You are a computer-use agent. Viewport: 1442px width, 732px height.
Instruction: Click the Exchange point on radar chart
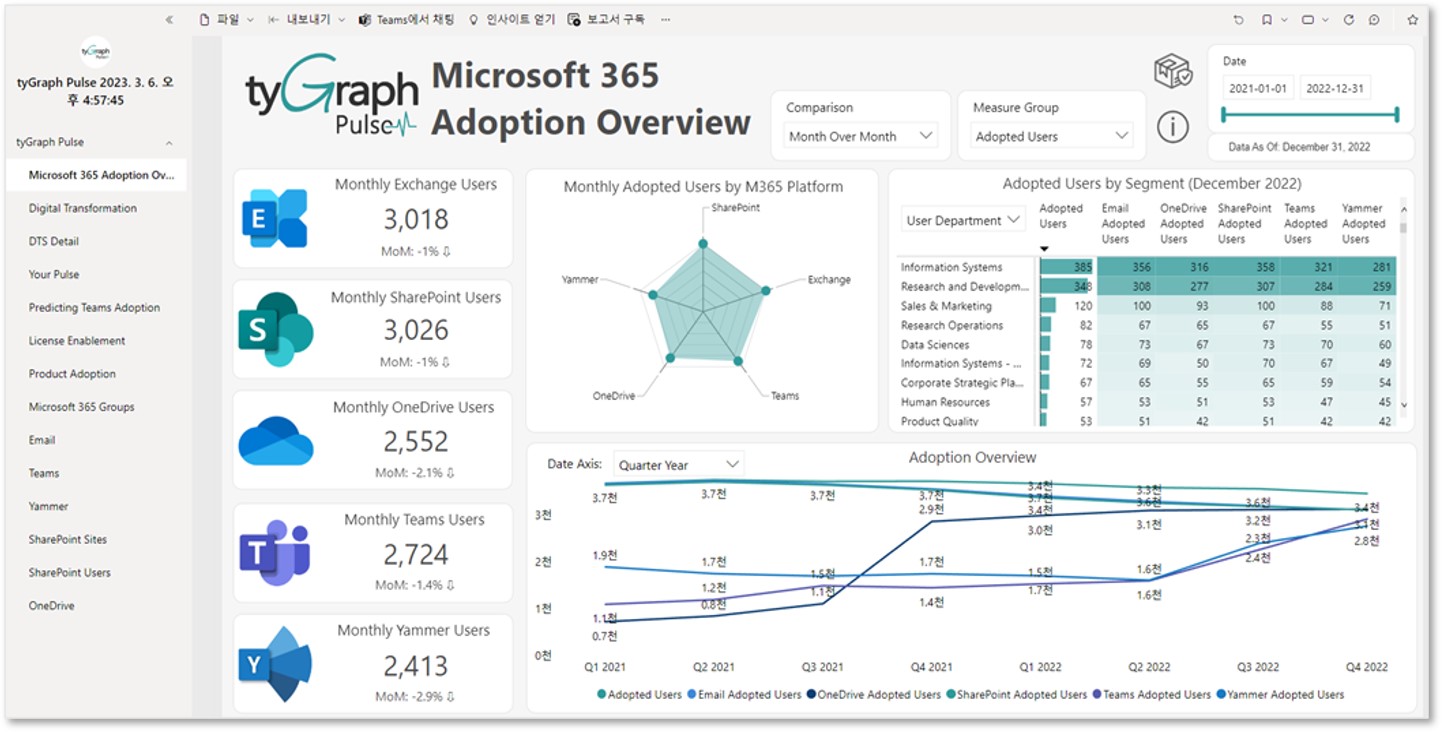point(766,290)
